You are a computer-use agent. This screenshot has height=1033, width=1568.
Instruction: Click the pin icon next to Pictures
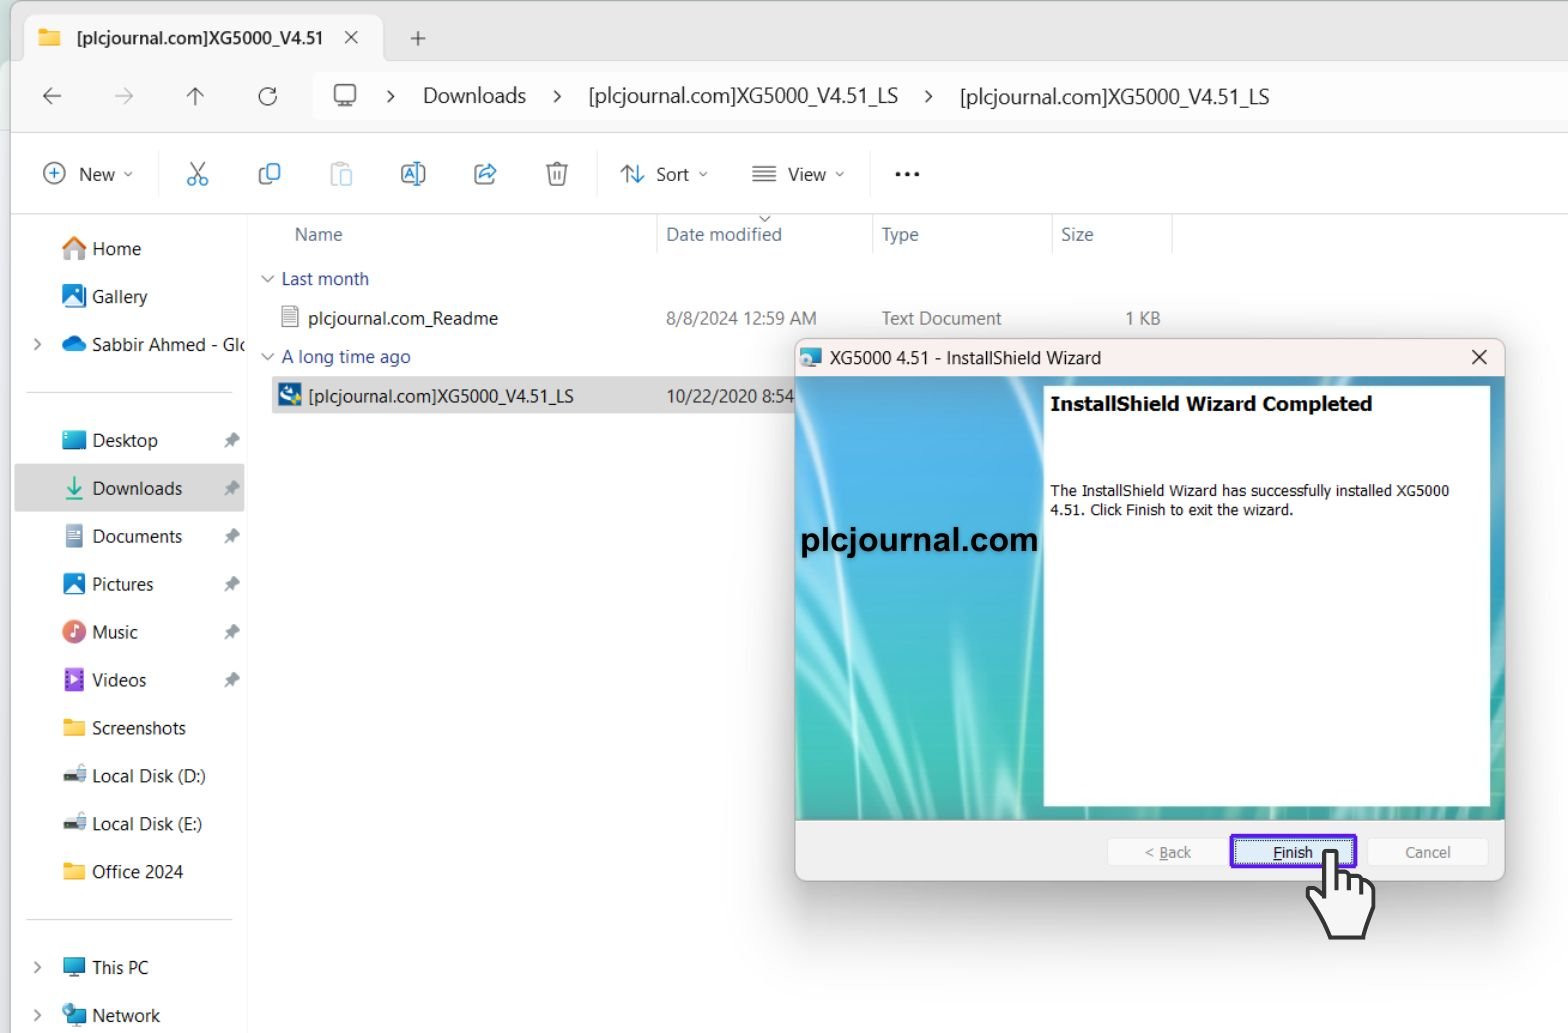coord(231,584)
